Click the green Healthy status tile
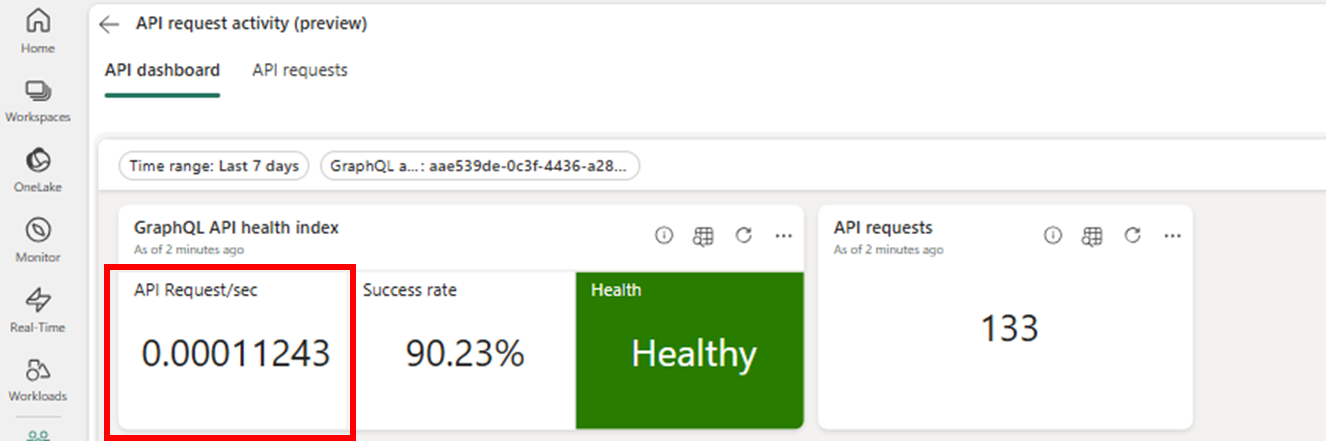 click(x=690, y=350)
